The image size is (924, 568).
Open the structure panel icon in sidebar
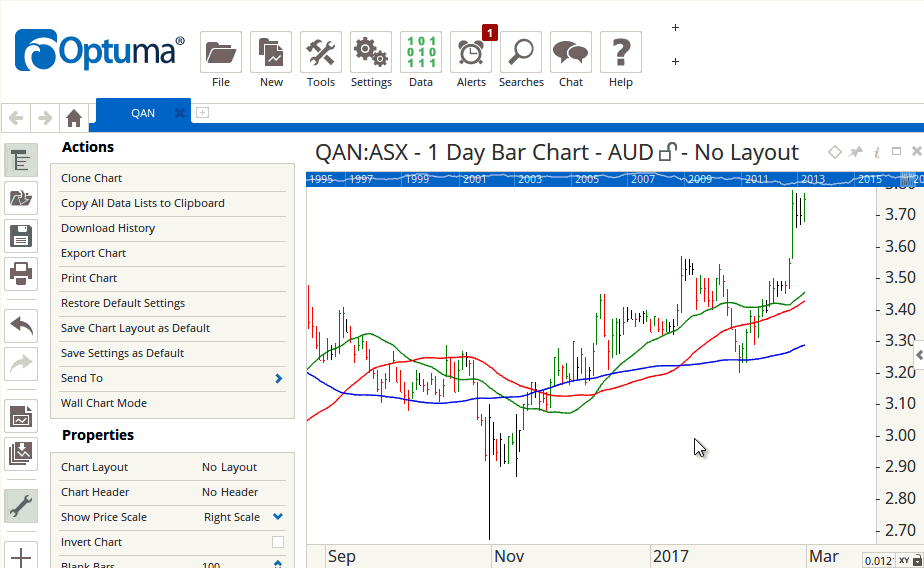[x=21, y=160]
